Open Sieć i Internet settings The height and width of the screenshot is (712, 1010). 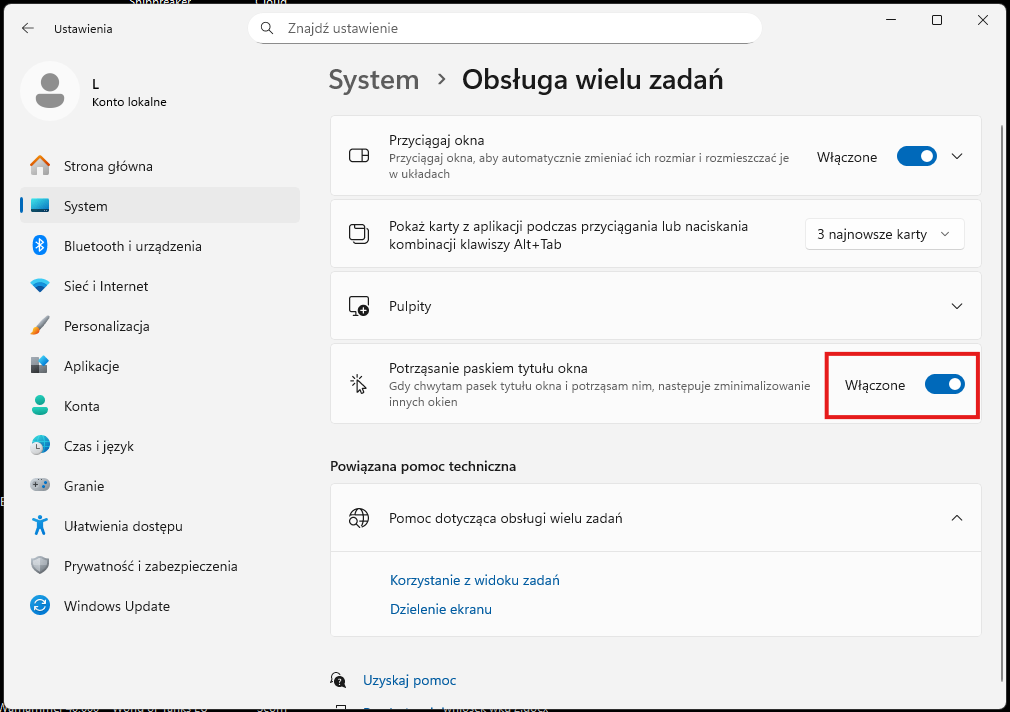[105, 285]
